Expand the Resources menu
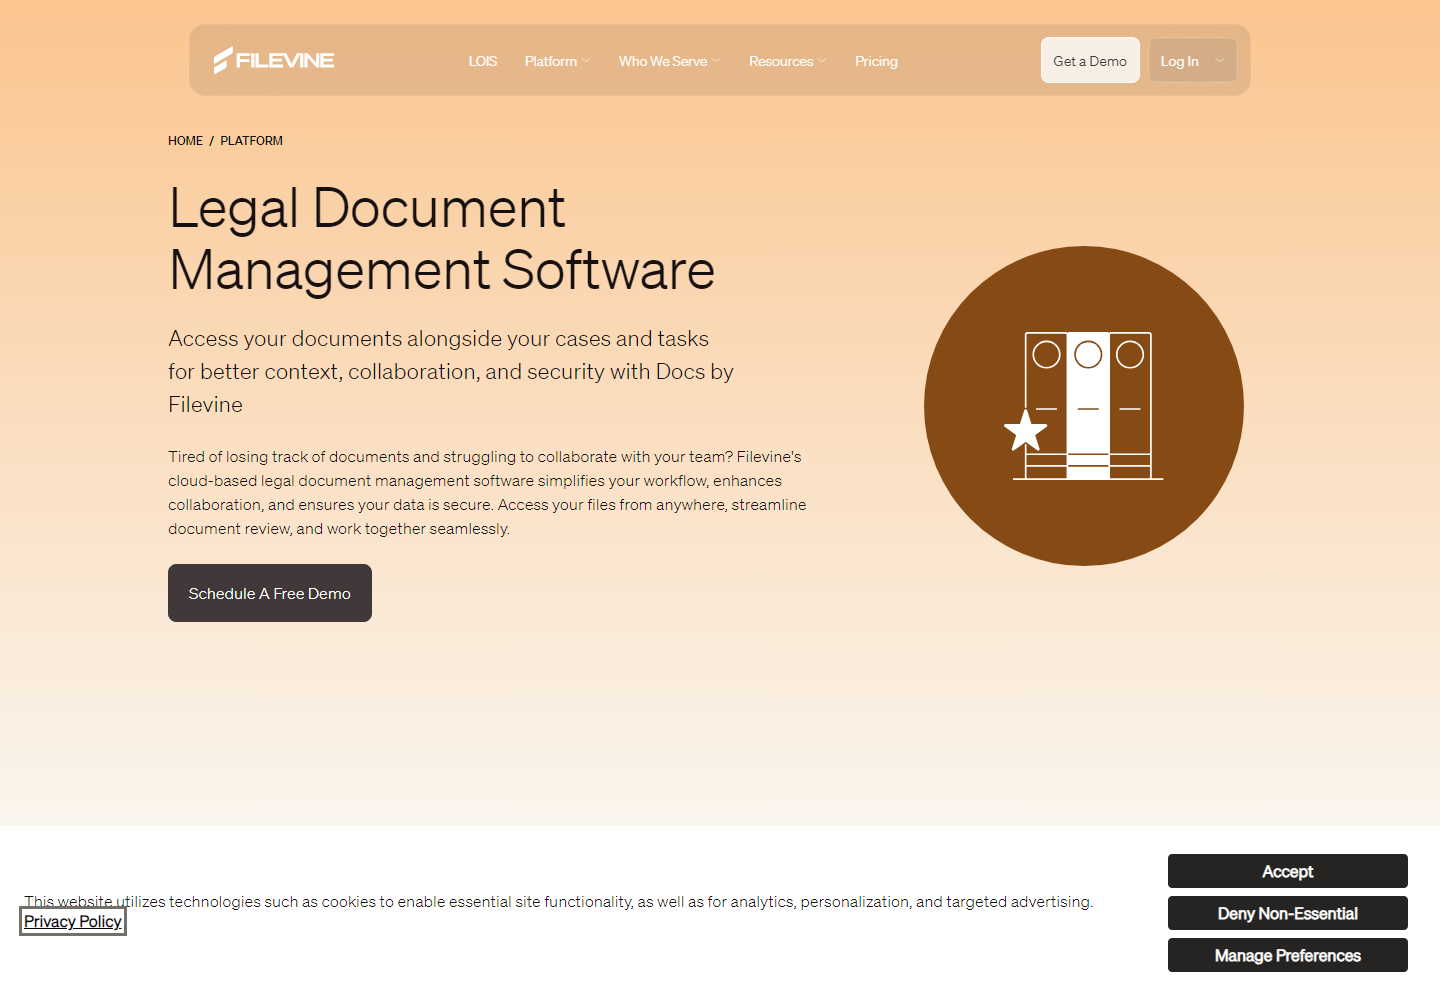This screenshot has height=1000, width=1440. 787,61
